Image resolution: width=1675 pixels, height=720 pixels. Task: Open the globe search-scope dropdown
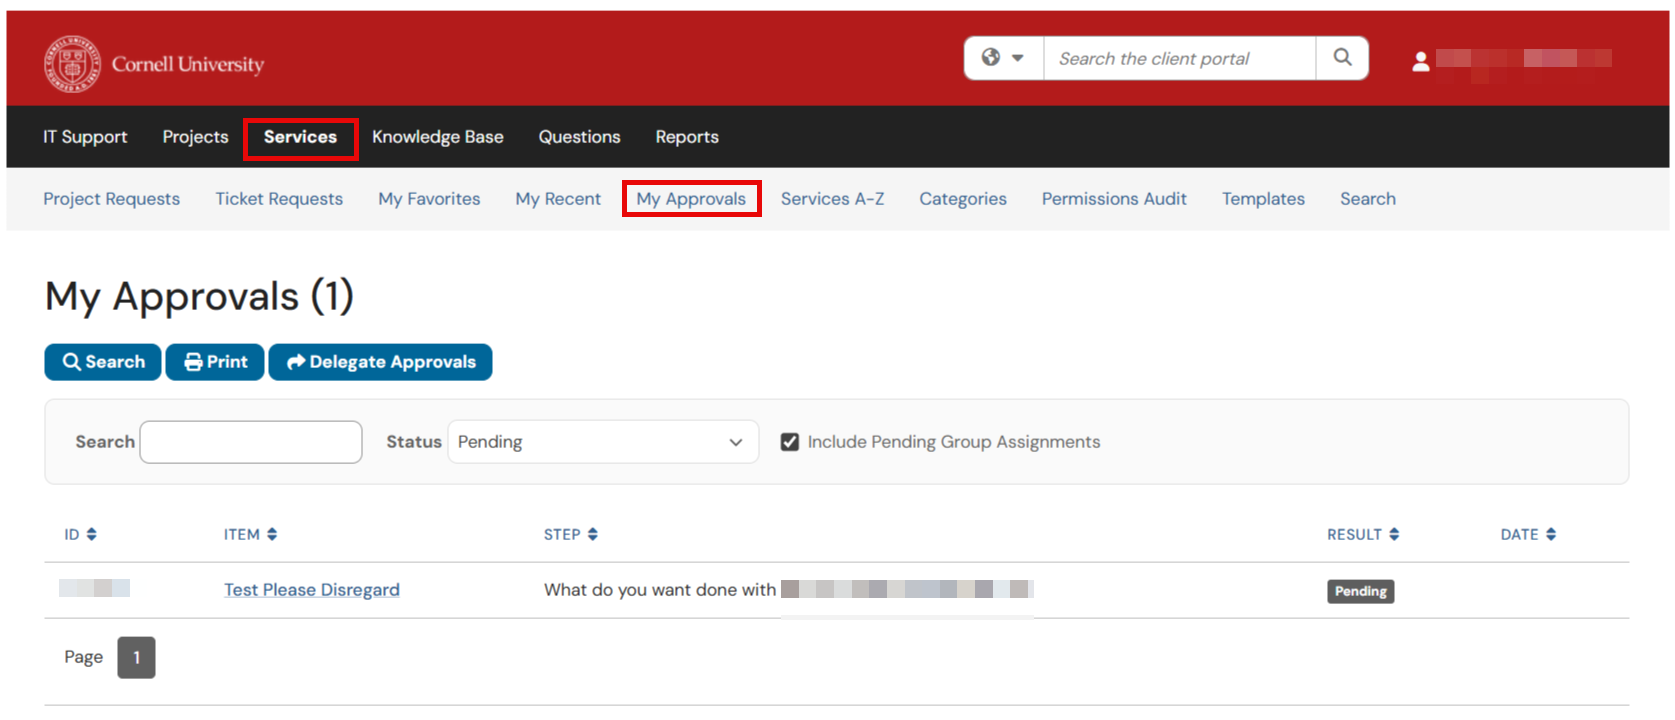click(1004, 58)
